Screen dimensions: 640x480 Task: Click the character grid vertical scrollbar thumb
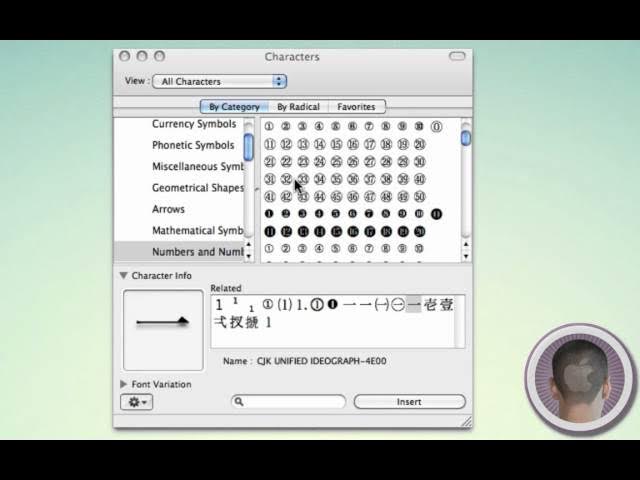click(466, 138)
